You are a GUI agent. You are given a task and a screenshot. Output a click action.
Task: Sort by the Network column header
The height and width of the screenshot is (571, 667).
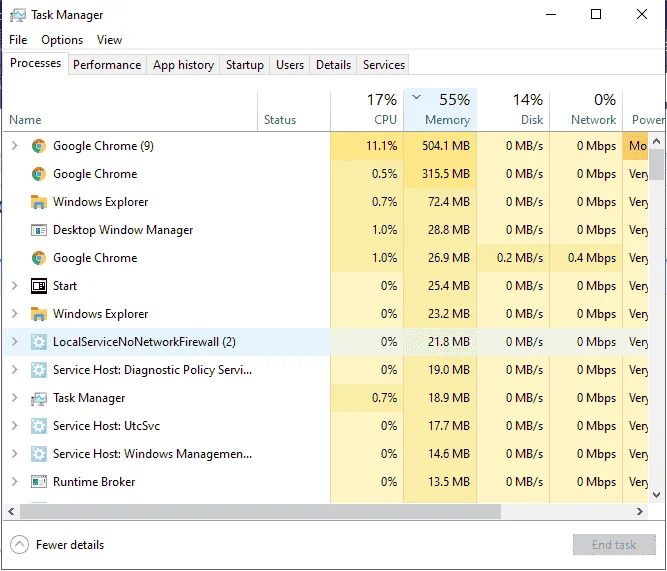click(x=586, y=111)
